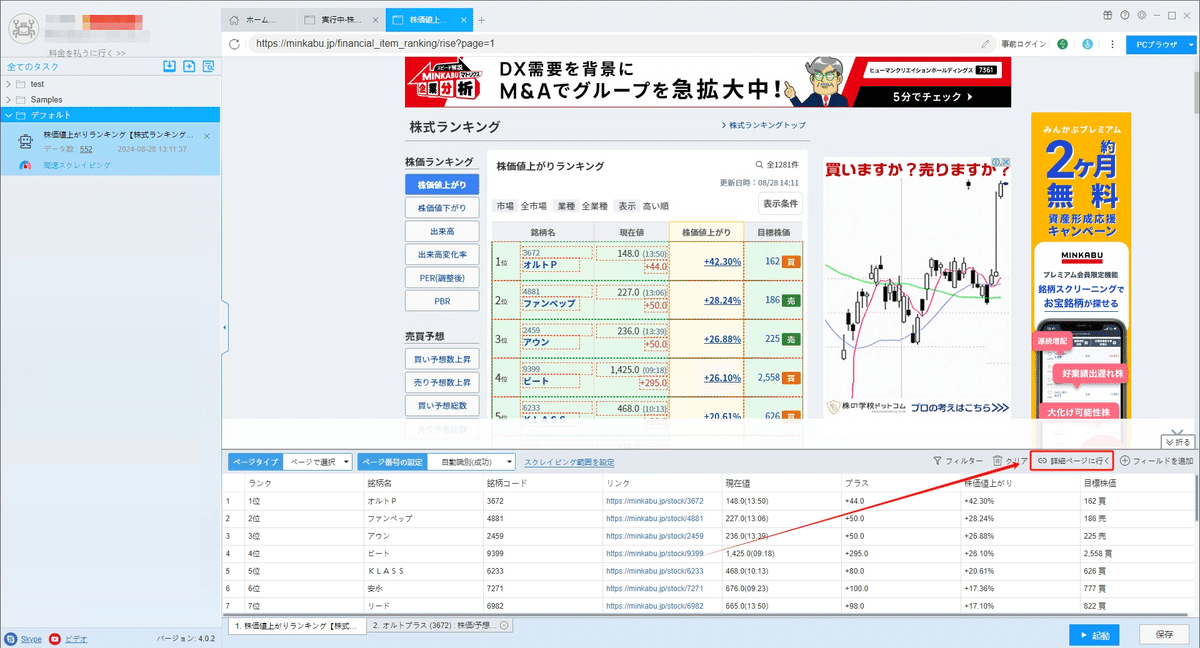The height and width of the screenshot is (648, 1200).
Task: Click the pencil edit icon in address bar
Action: (985, 44)
